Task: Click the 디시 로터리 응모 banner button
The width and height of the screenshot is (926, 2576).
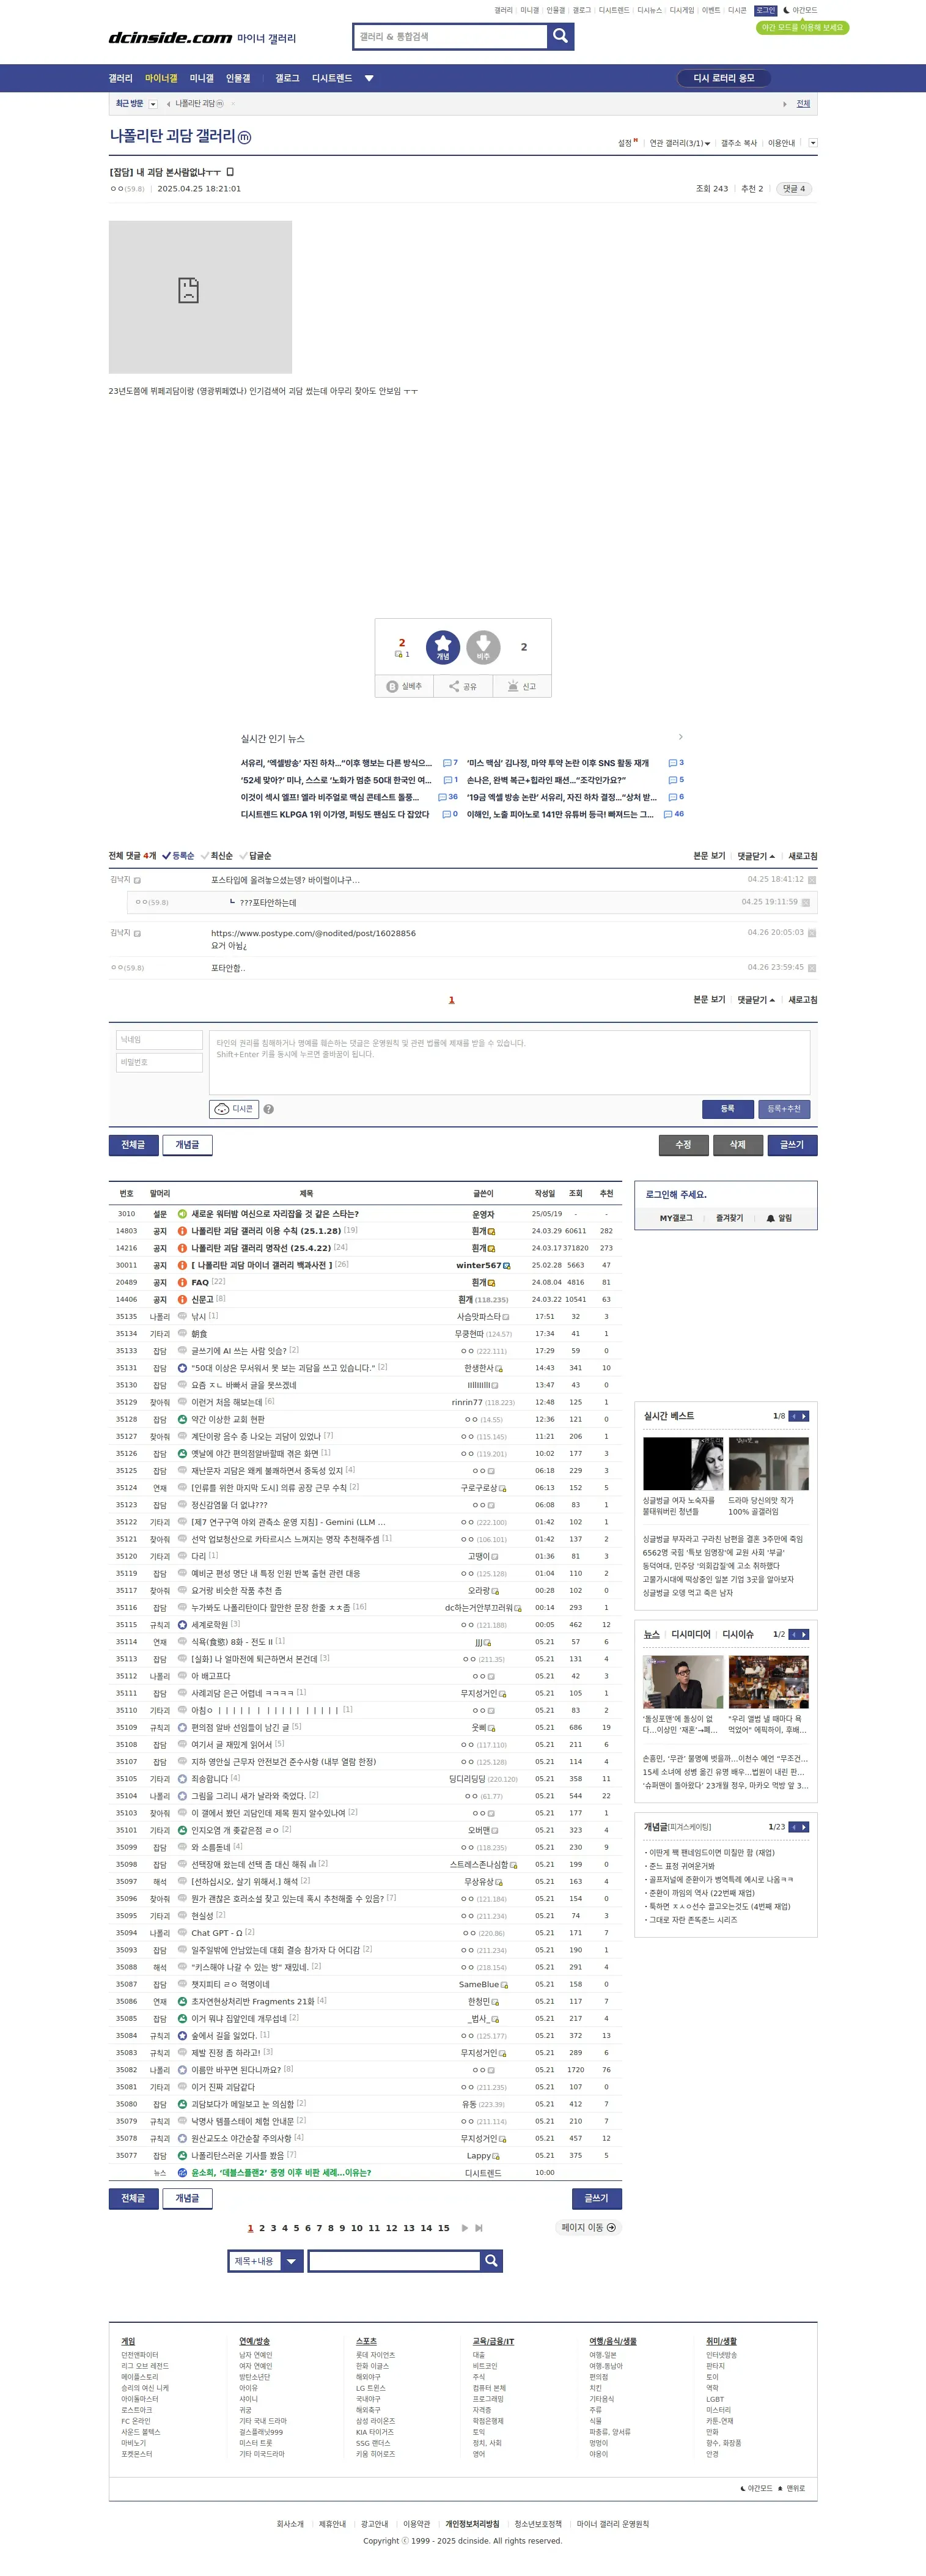Action: [x=724, y=78]
